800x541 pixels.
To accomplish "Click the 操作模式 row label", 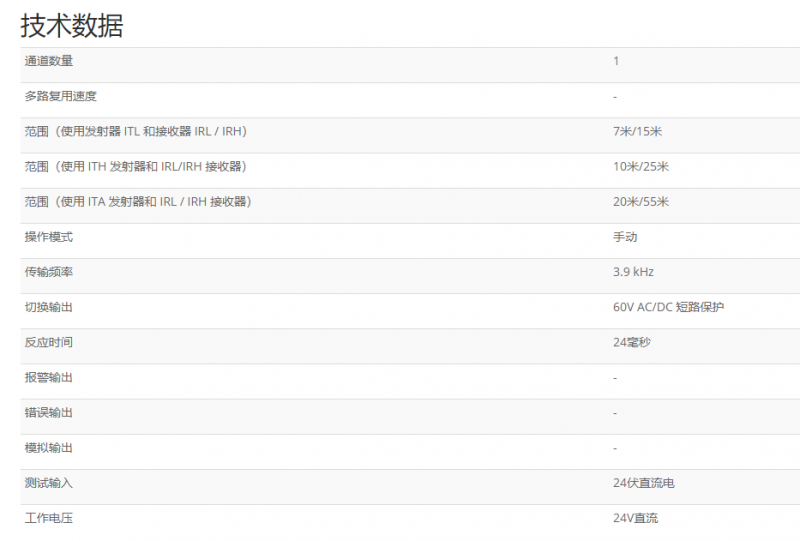I will [x=49, y=237].
